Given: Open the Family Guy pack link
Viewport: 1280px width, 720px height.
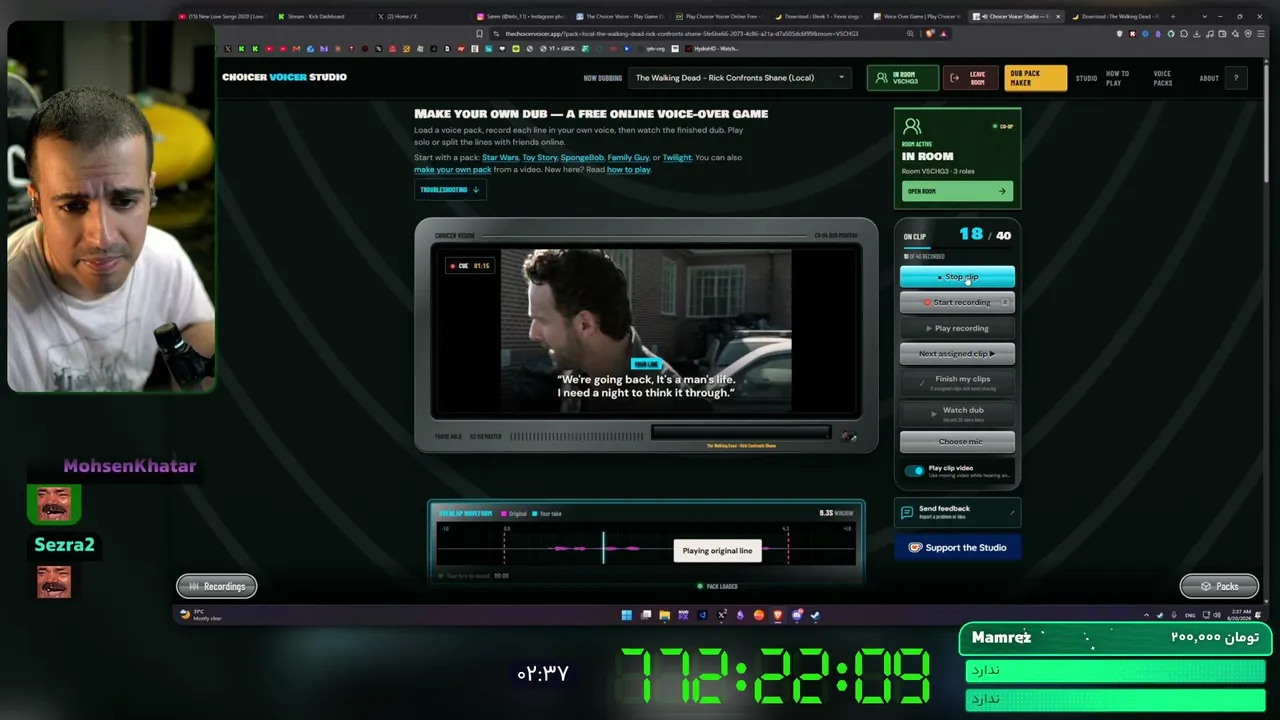Looking at the screenshot, I should tap(628, 157).
